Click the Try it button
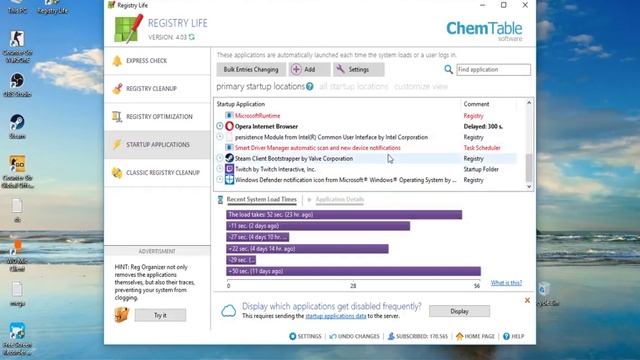This screenshot has height=360, width=640. (160, 315)
